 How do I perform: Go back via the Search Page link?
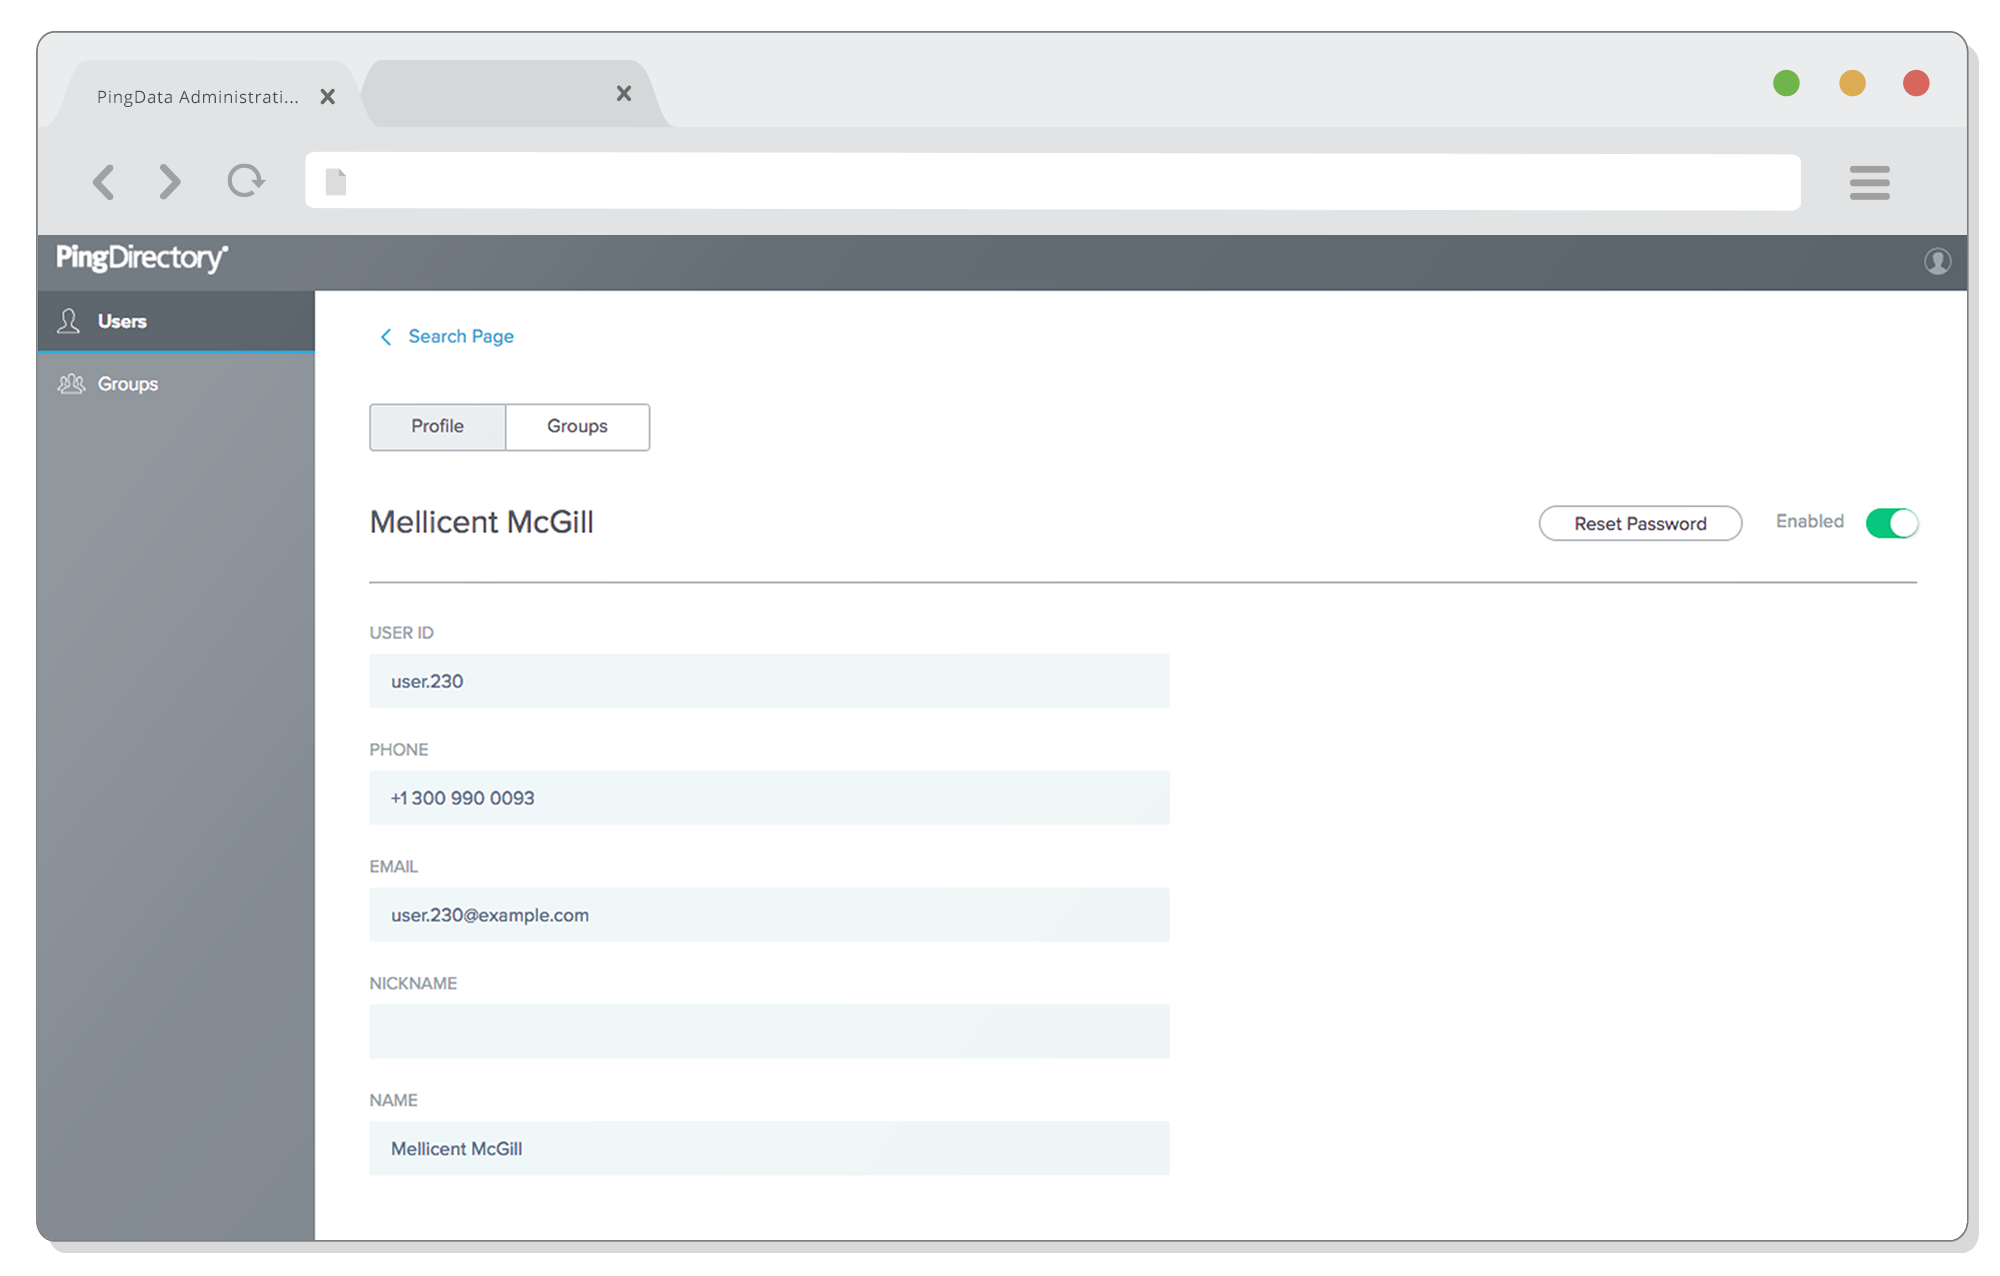point(460,337)
